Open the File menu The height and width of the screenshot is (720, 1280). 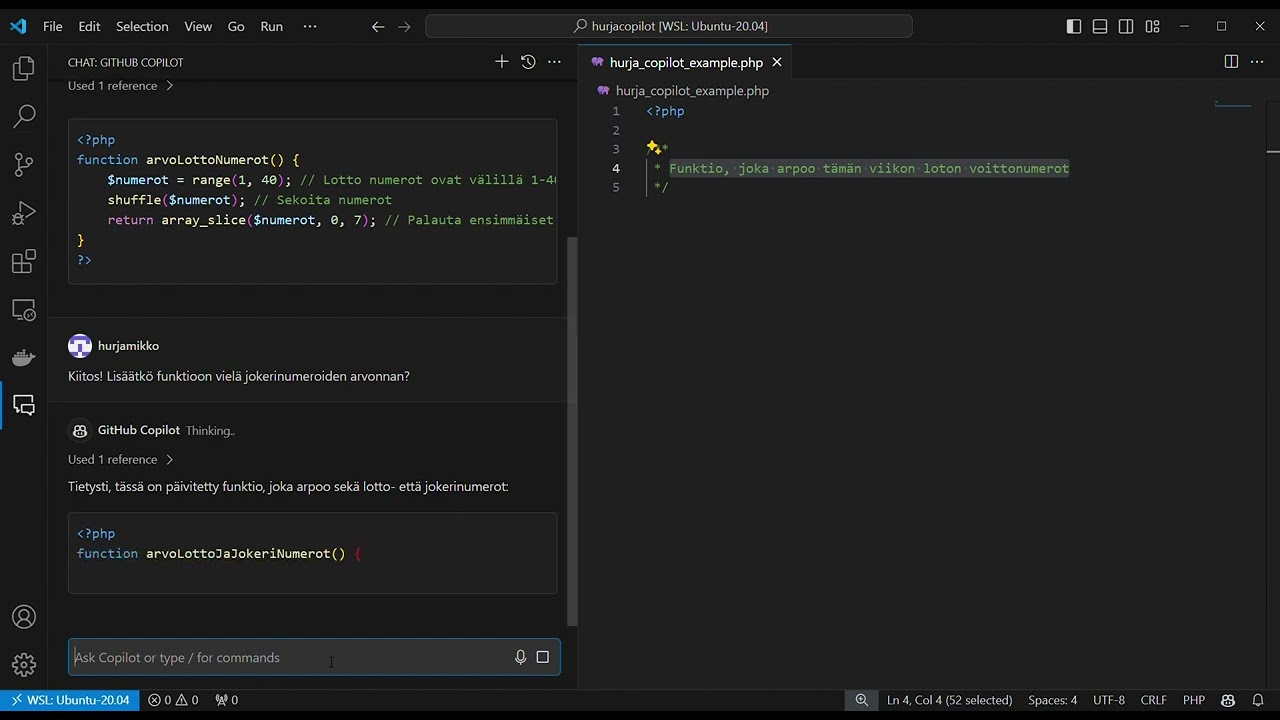pyautogui.click(x=53, y=27)
